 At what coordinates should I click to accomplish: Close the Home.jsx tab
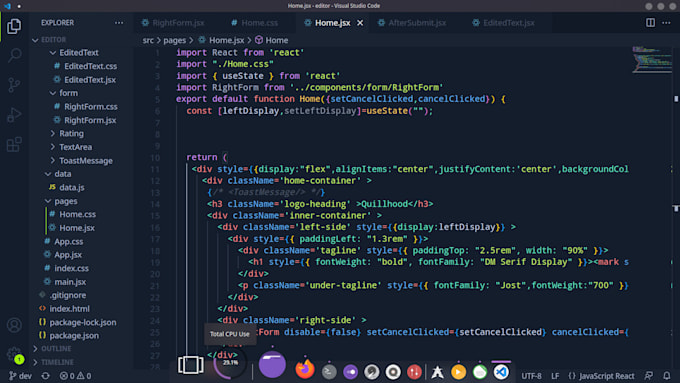(360, 23)
